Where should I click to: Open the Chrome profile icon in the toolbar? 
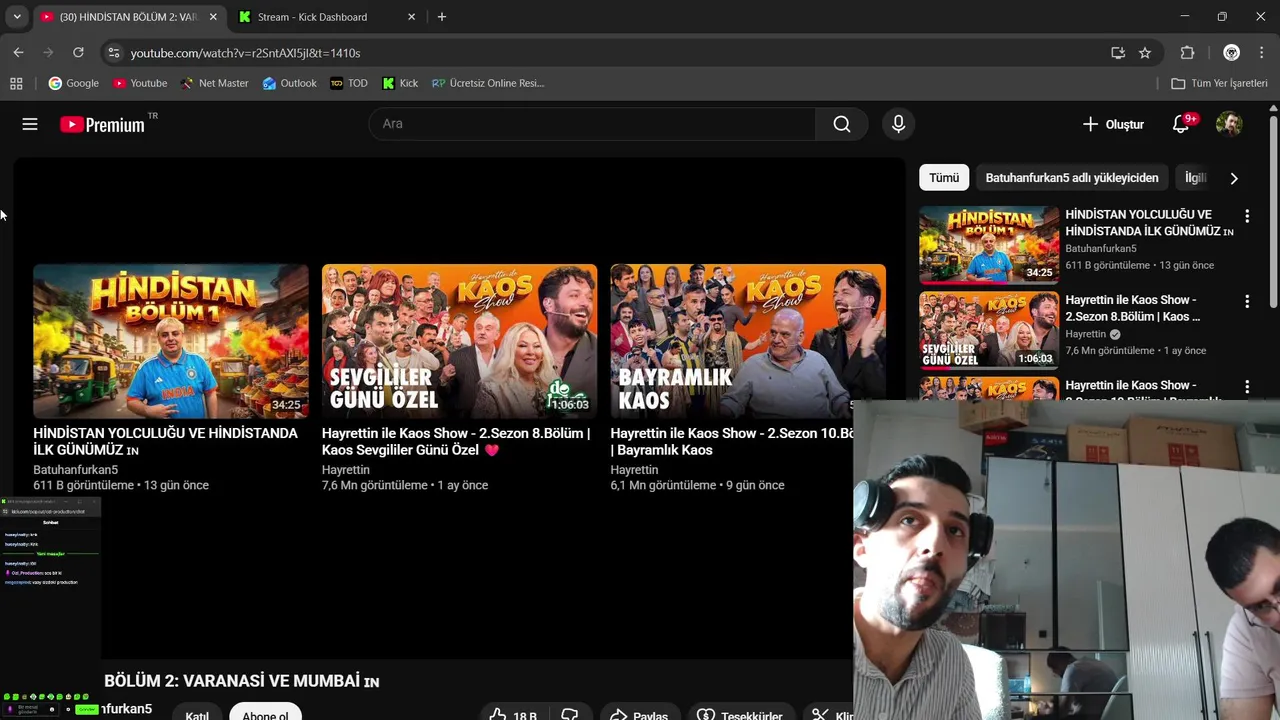[1231, 52]
